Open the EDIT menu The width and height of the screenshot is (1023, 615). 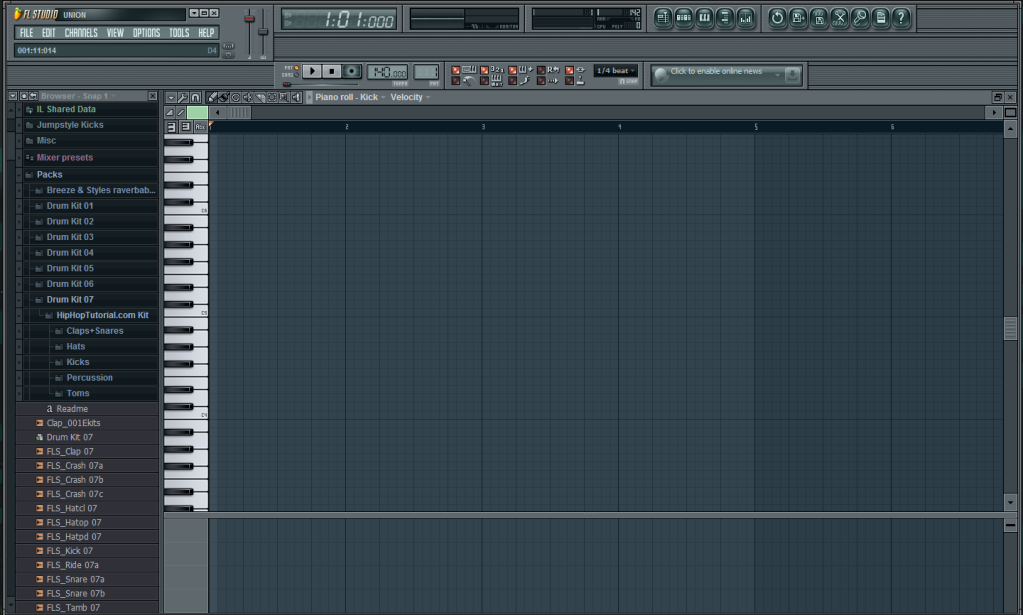pyautogui.click(x=48, y=33)
